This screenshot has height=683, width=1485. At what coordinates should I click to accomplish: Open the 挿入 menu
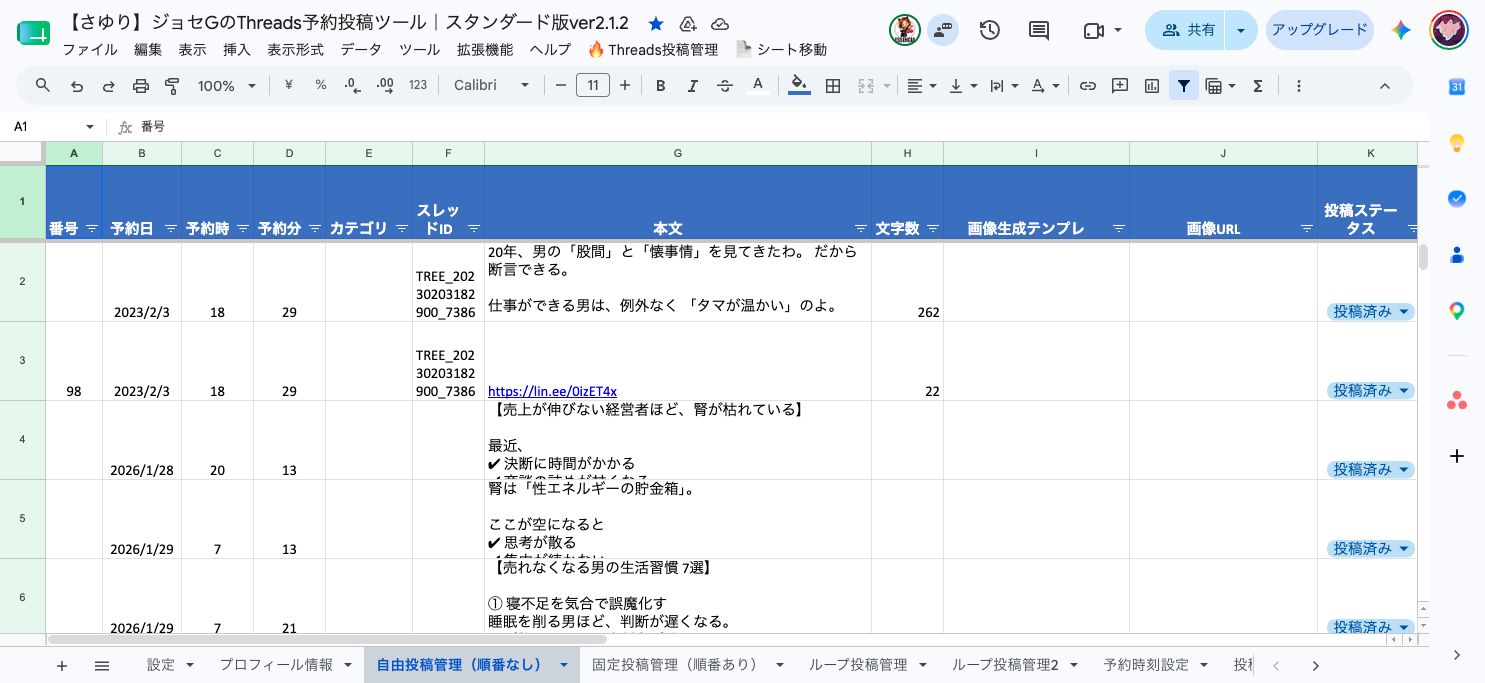click(x=237, y=49)
